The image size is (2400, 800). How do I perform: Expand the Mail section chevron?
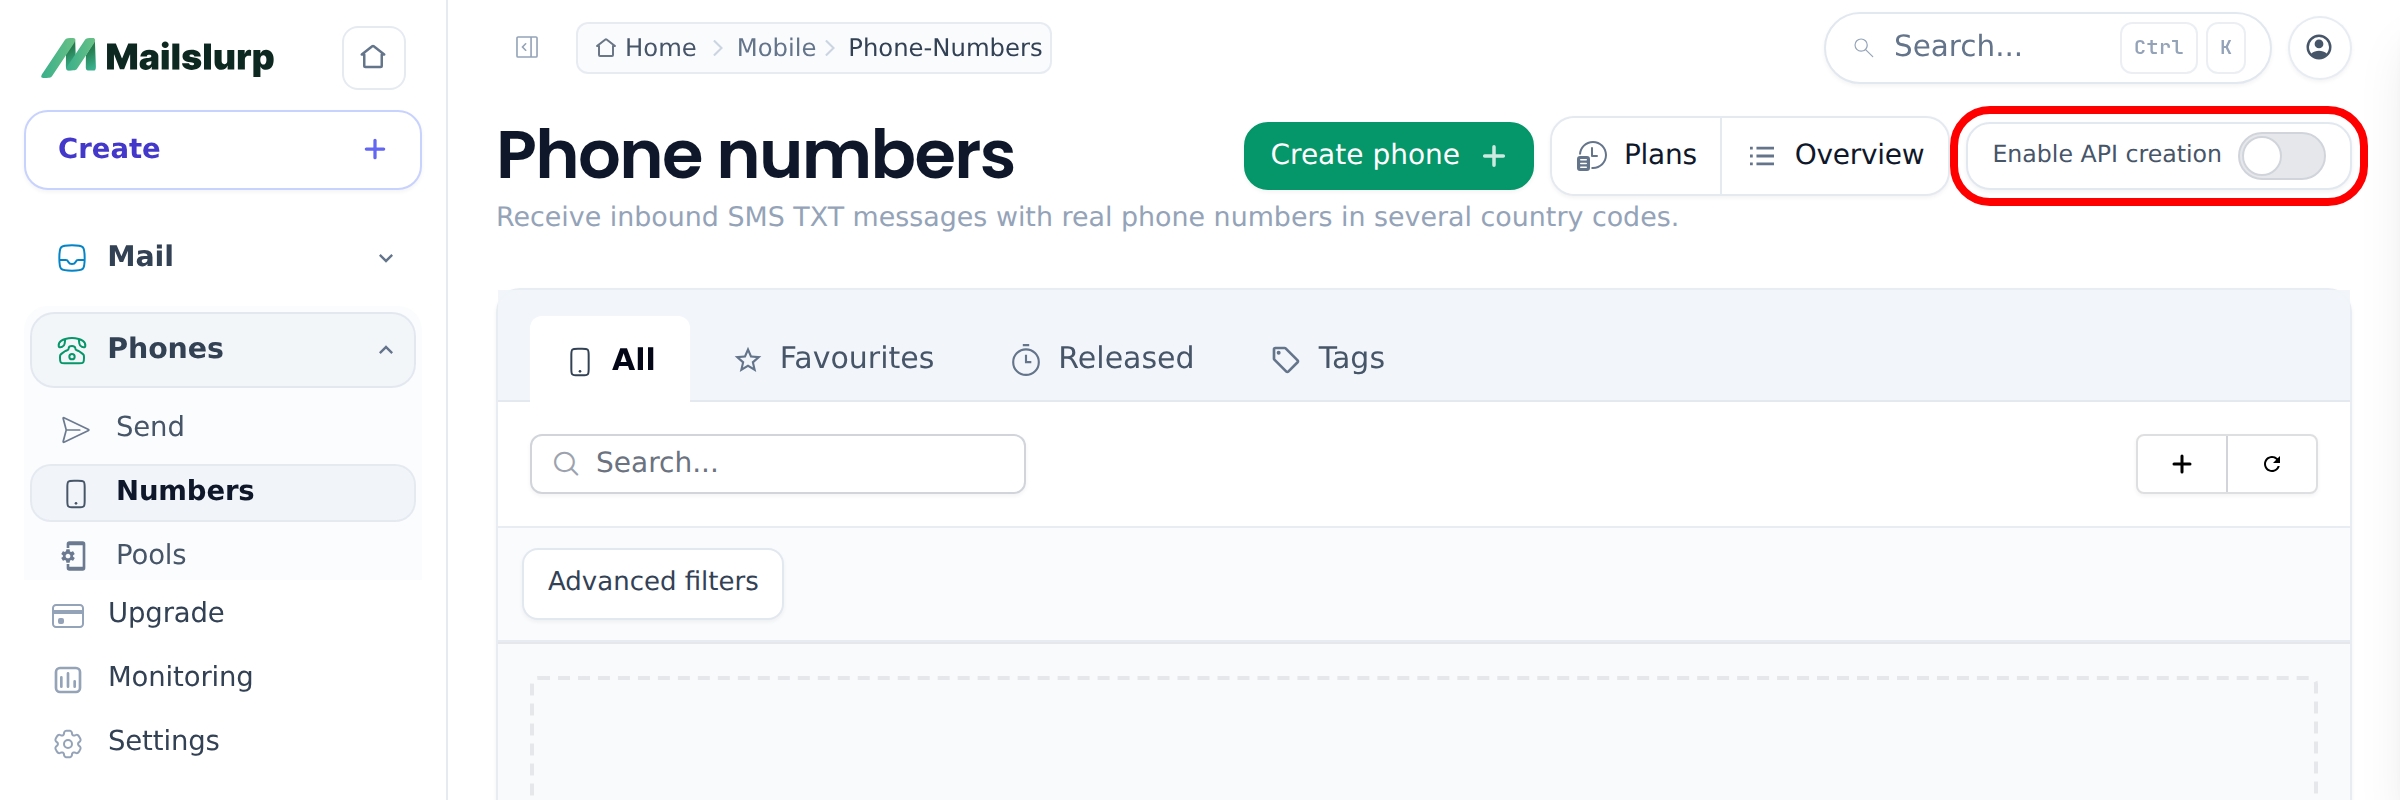click(386, 258)
